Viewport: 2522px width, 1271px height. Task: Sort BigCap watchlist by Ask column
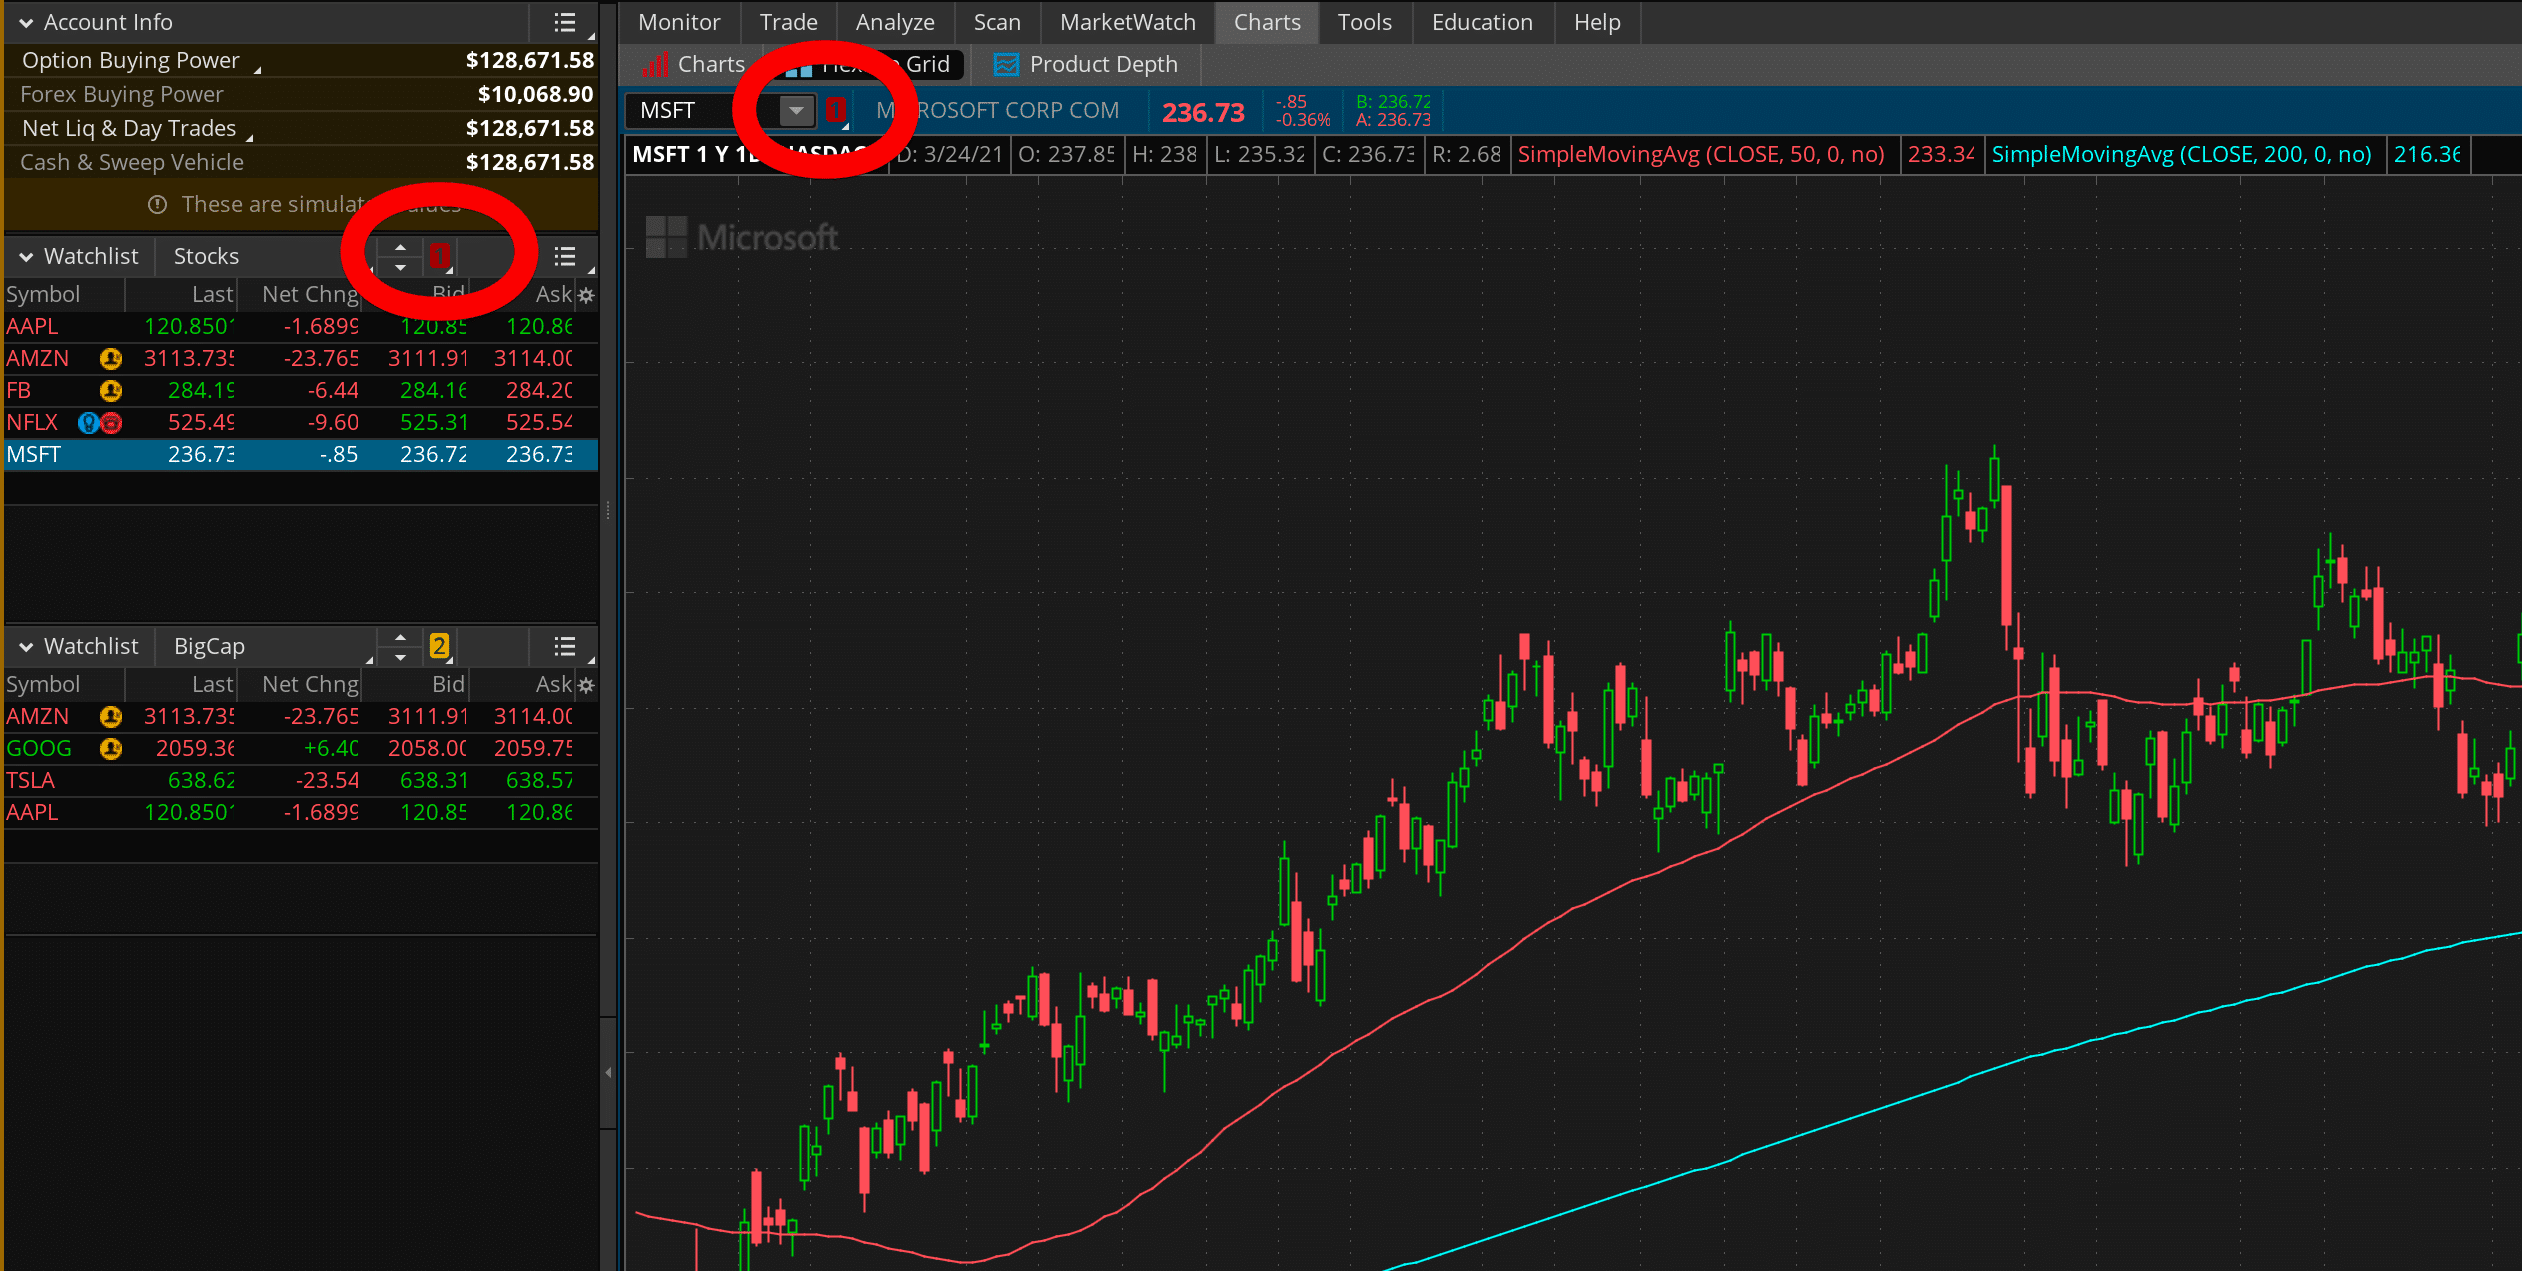(522, 685)
